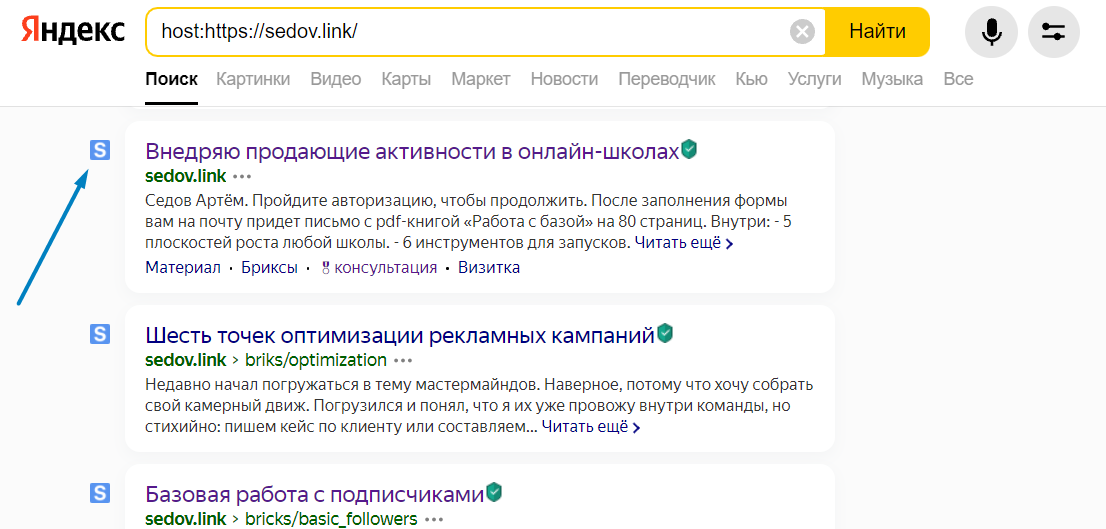The width and height of the screenshot is (1106, 529).
Task: Start voice search with the microphone icon
Action: (992, 32)
